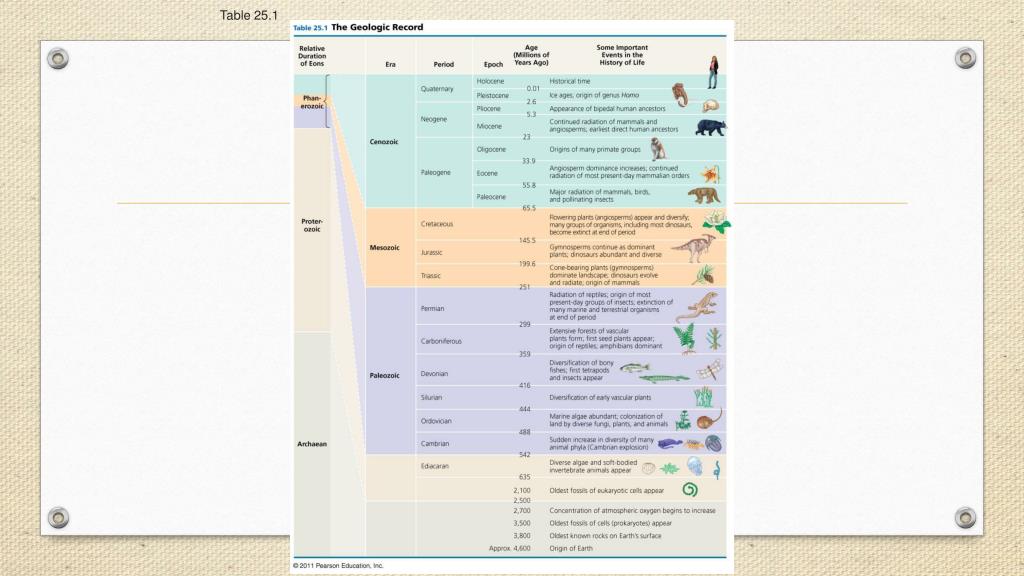Click the age value '542'

pyautogui.click(x=524, y=455)
